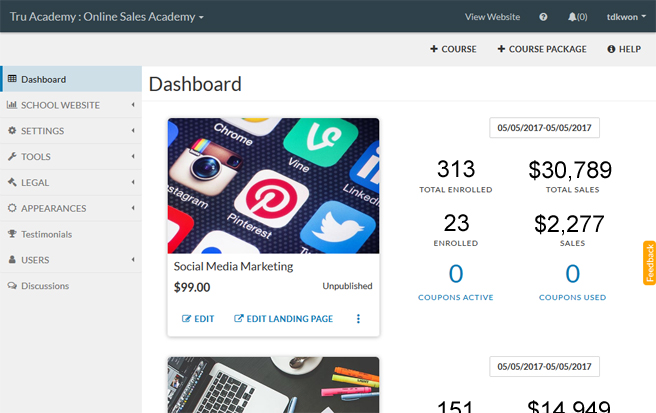The width and height of the screenshot is (656, 413).
Task: Click the Testimonials trophy icon
Action: pos(12,234)
